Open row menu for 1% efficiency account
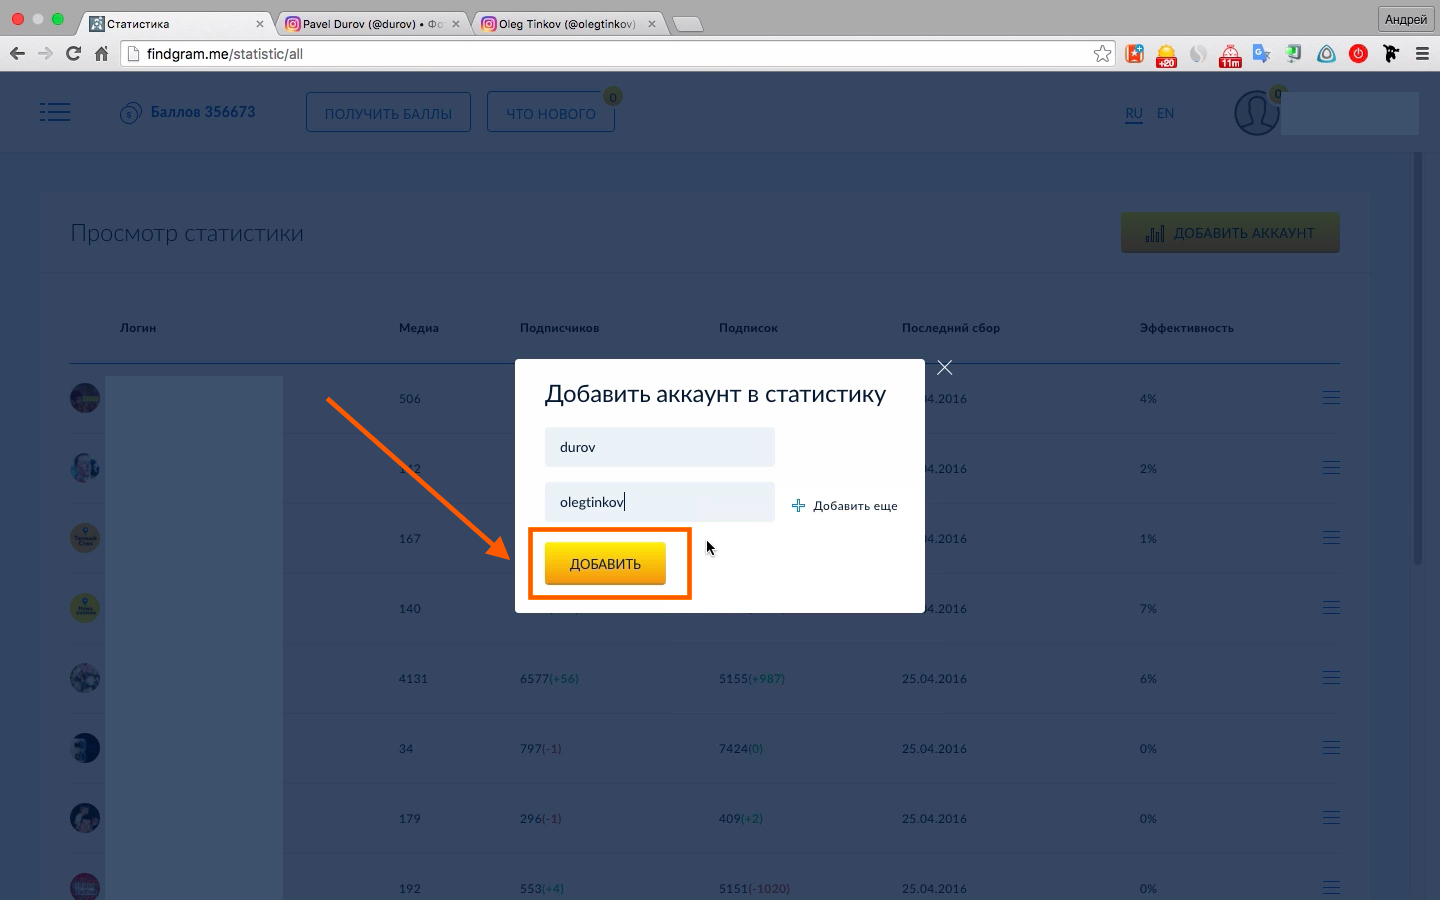This screenshot has height=900, width=1440. pos(1331,538)
